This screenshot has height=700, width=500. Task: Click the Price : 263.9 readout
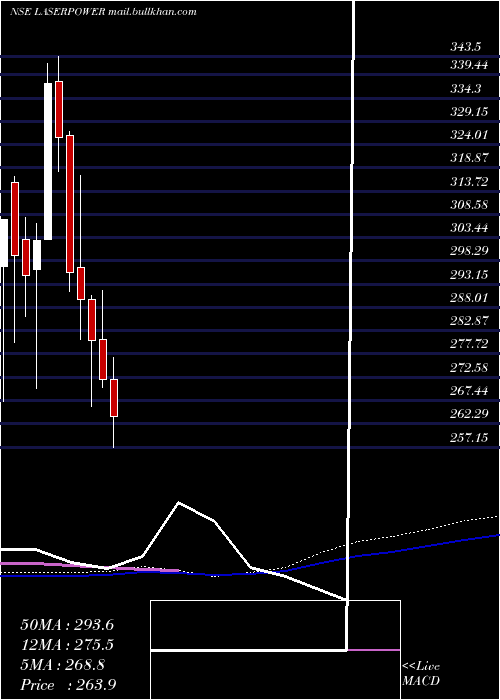click(69, 685)
